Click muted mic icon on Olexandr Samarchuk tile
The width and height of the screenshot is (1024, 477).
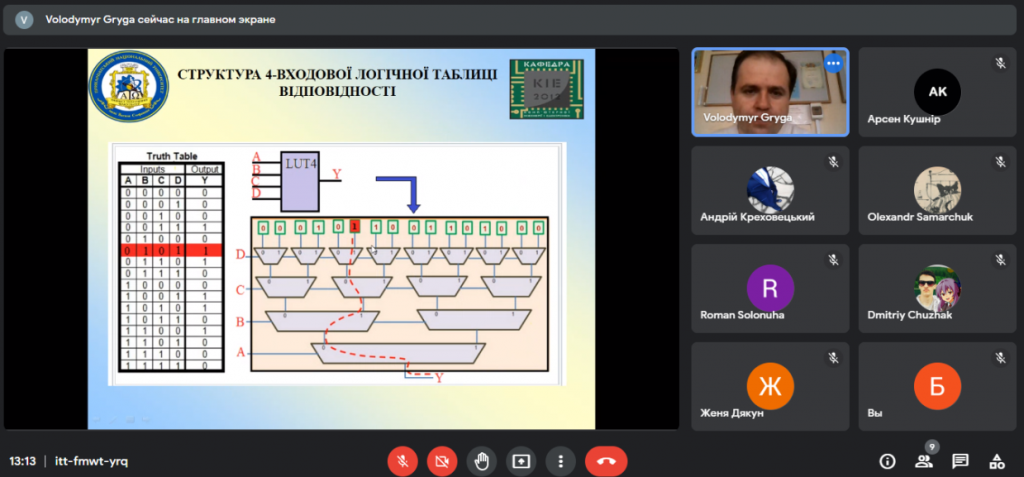[1000, 161]
